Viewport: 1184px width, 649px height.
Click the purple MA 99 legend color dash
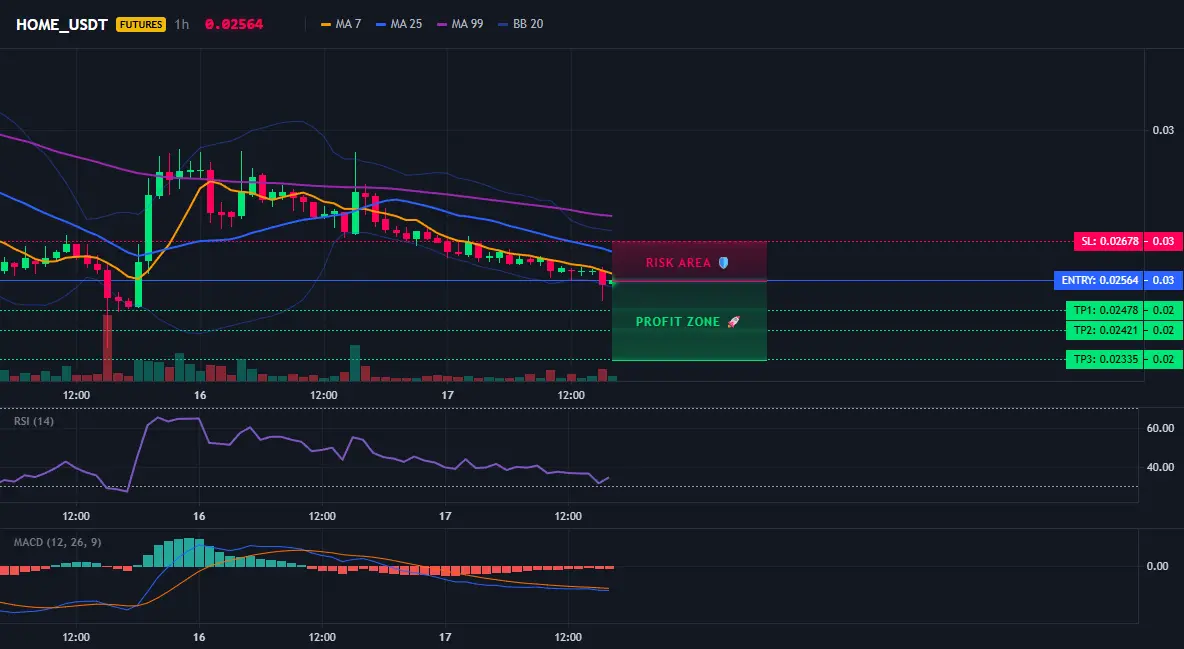tap(442, 24)
